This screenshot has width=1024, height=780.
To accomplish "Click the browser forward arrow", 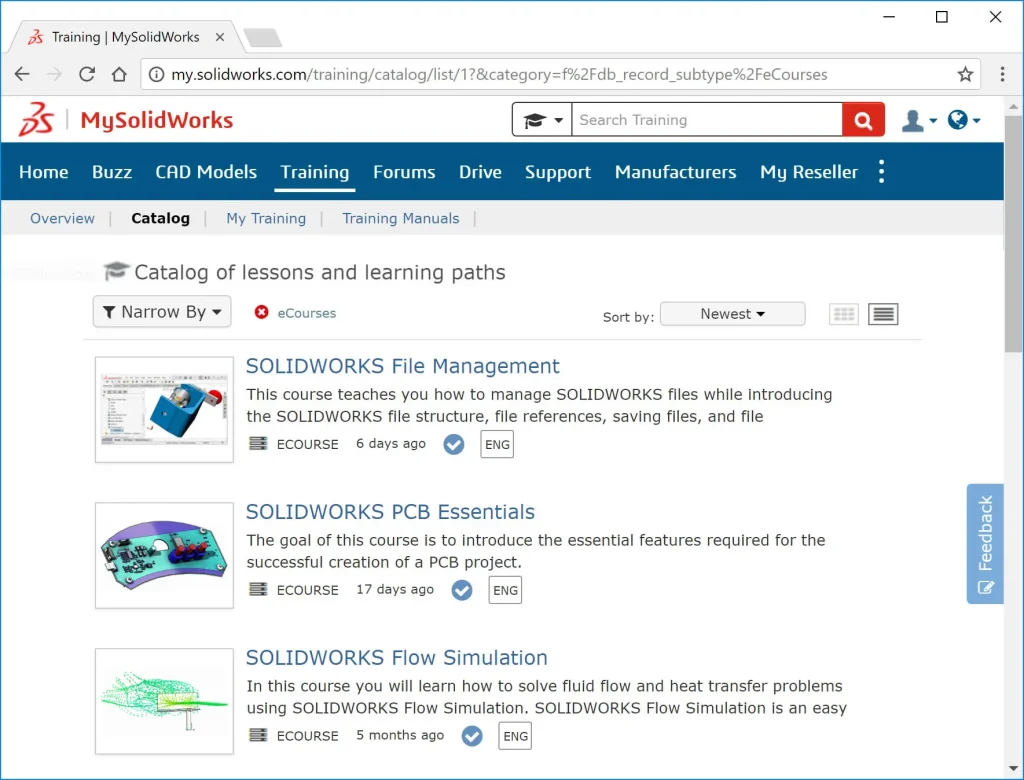I will click(x=54, y=74).
